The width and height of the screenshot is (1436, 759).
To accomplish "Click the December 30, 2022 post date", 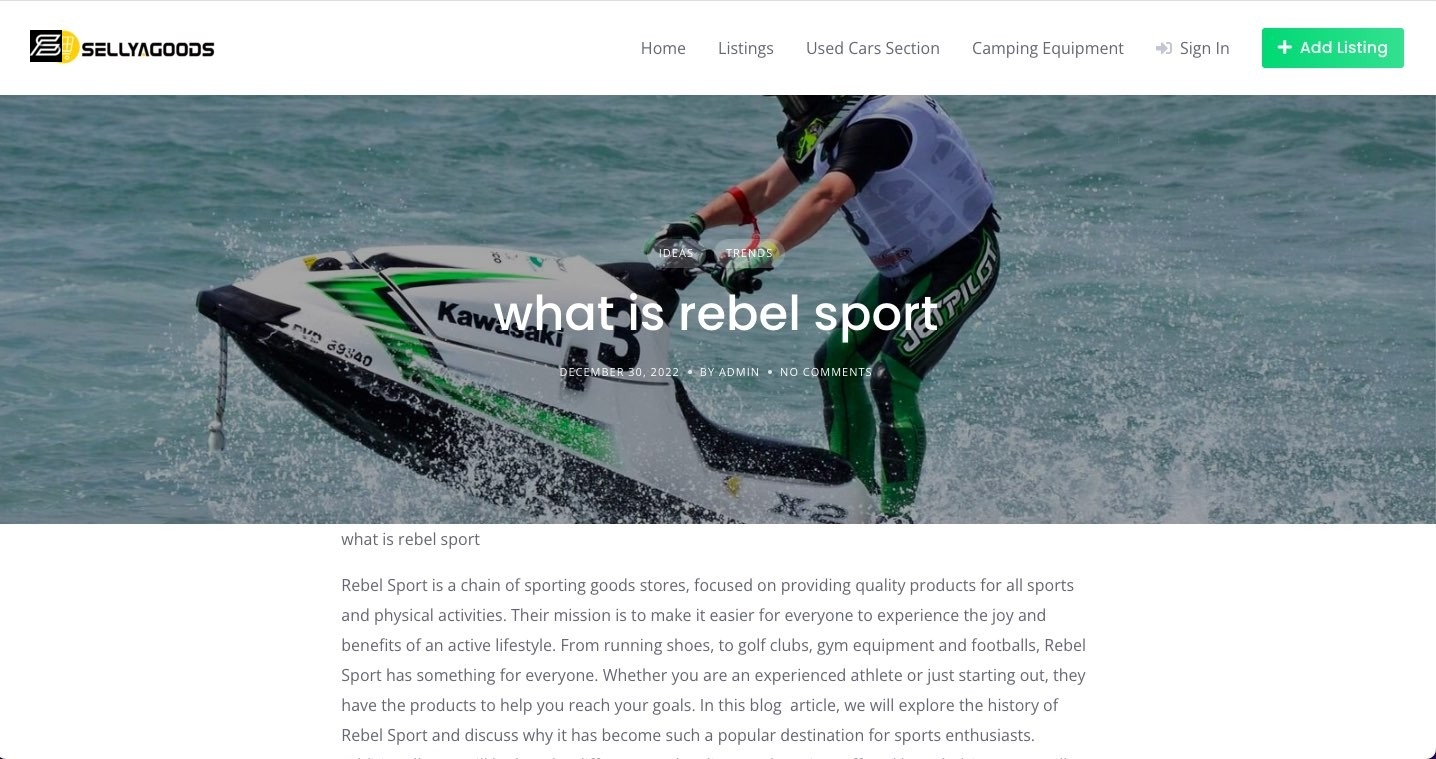I will coord(619,372).
